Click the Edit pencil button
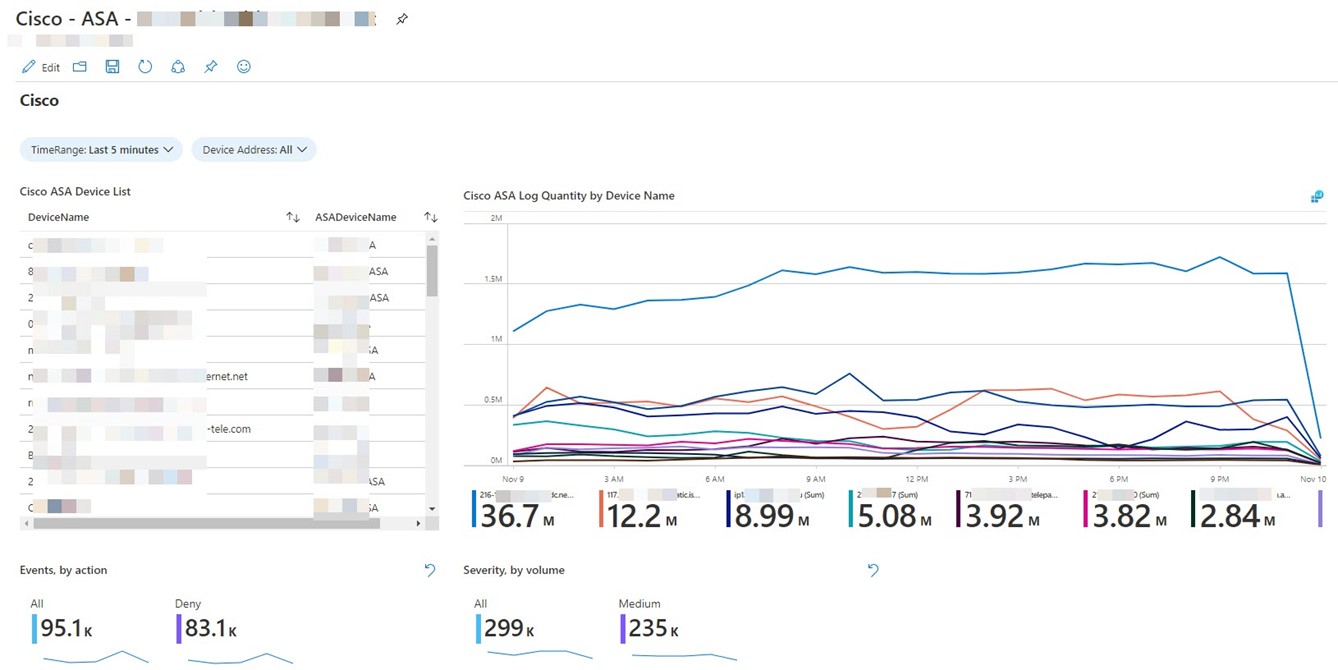Image resolution: width=1338 pixels, height=670 pixels. [x=41, y=67]
